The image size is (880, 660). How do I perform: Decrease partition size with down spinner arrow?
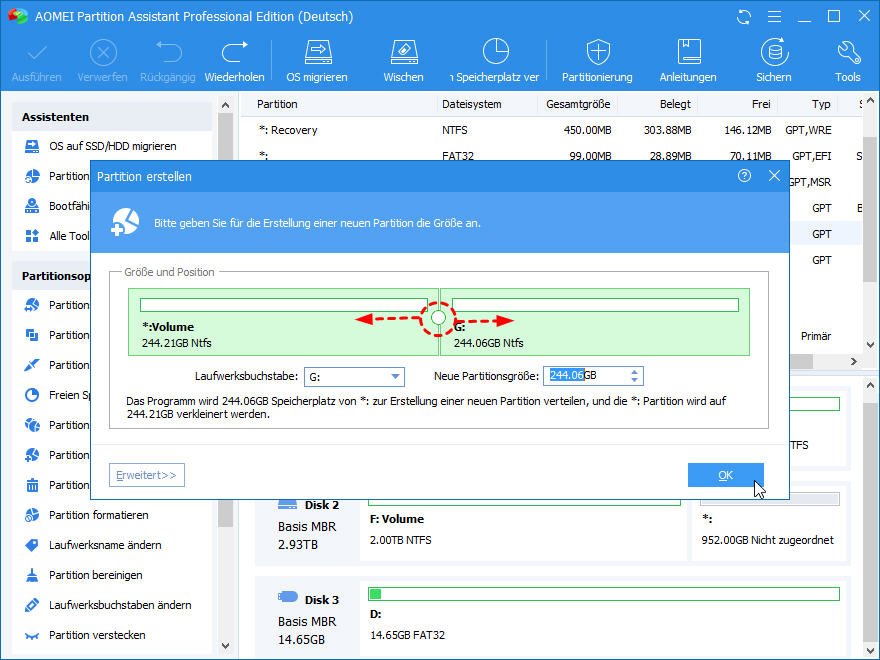(634, 380)
